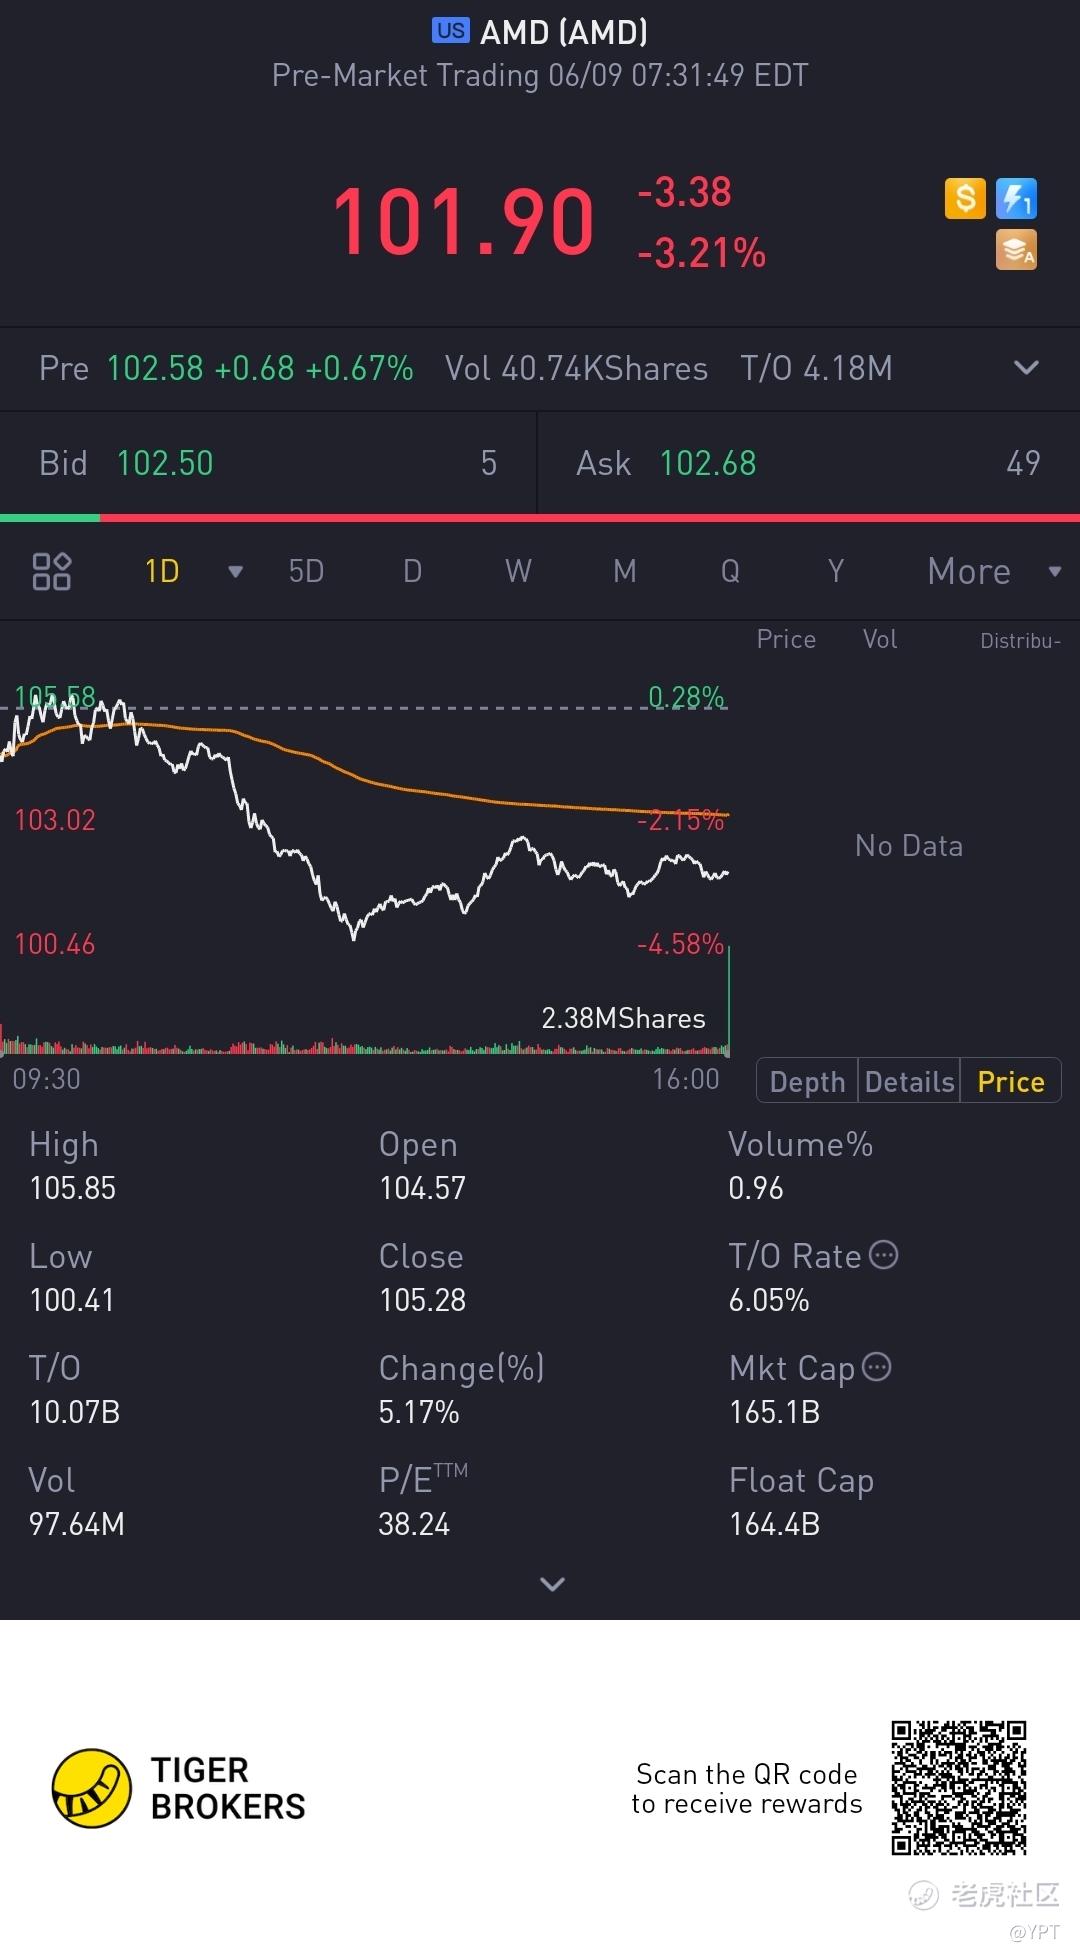Tap the No Data placeholder
This screenshot has width=1080, height=1957.
click(909, 846)
